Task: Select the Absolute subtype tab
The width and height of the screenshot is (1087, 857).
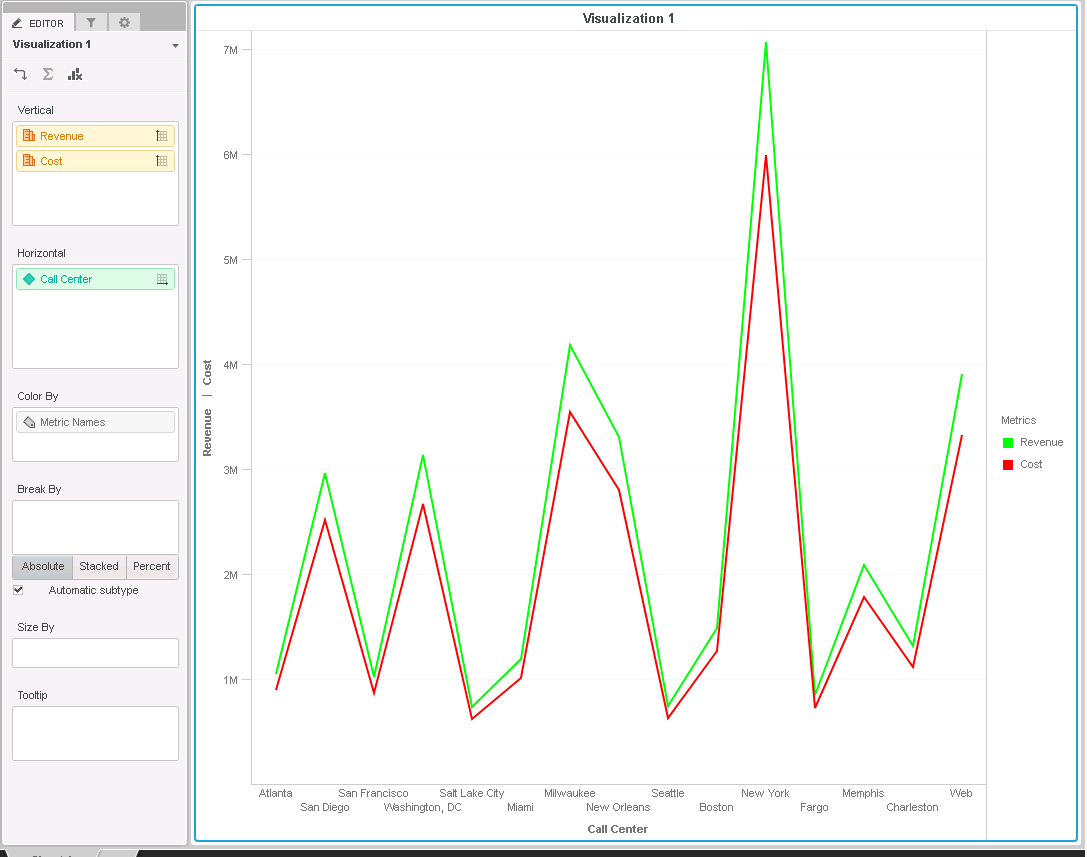Action: click(42, 566)
